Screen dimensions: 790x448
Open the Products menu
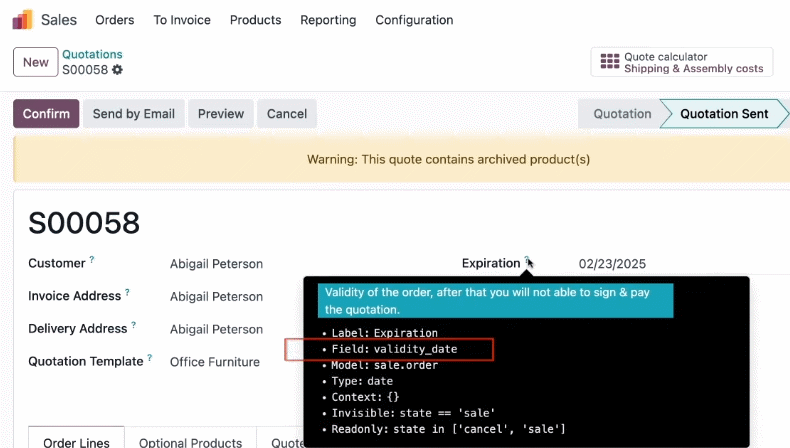click(255, 20)
